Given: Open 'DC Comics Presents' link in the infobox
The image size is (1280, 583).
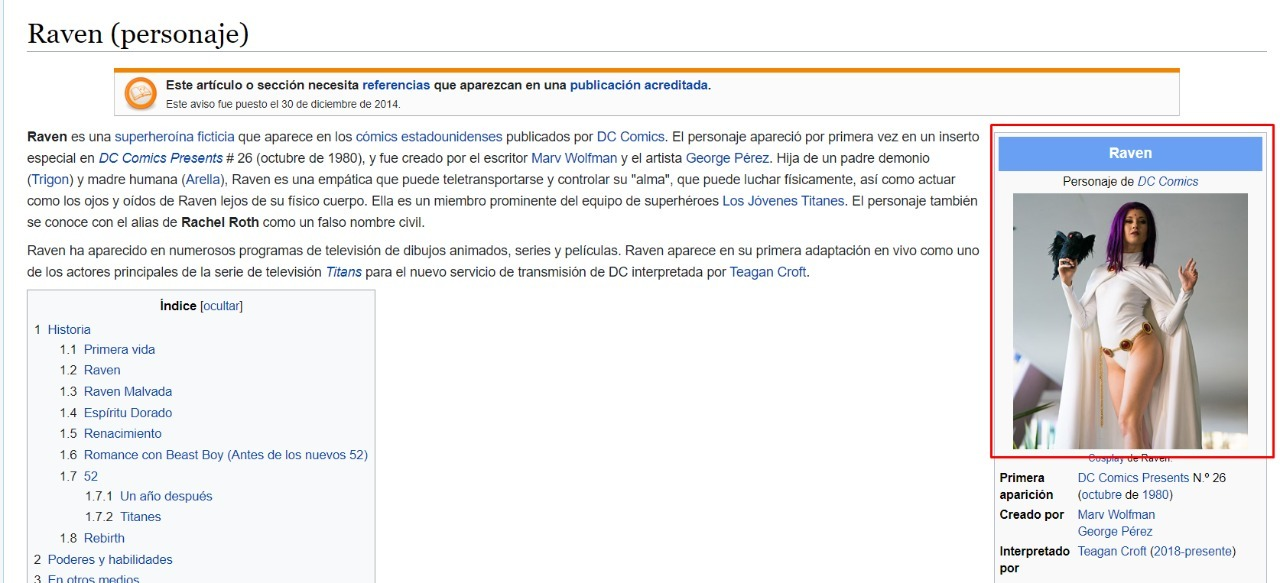Looking at the screenshot, I should pos(1134,477).
